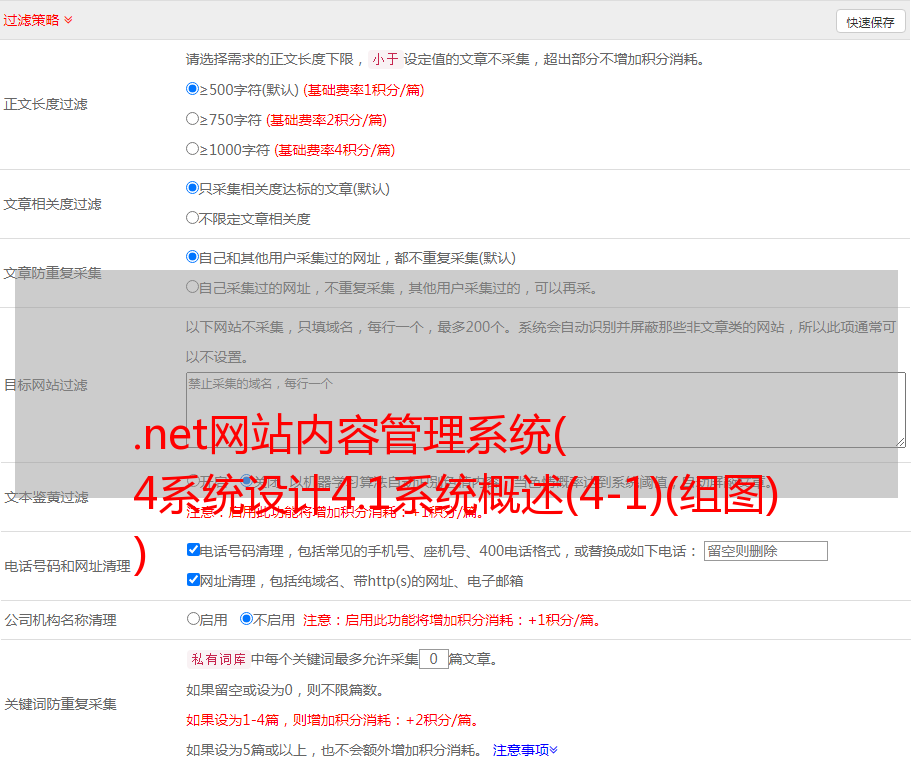Click the 文章防重复采集 row label
Viewport: 912px width, 768px height.
[x=52, y=273]
